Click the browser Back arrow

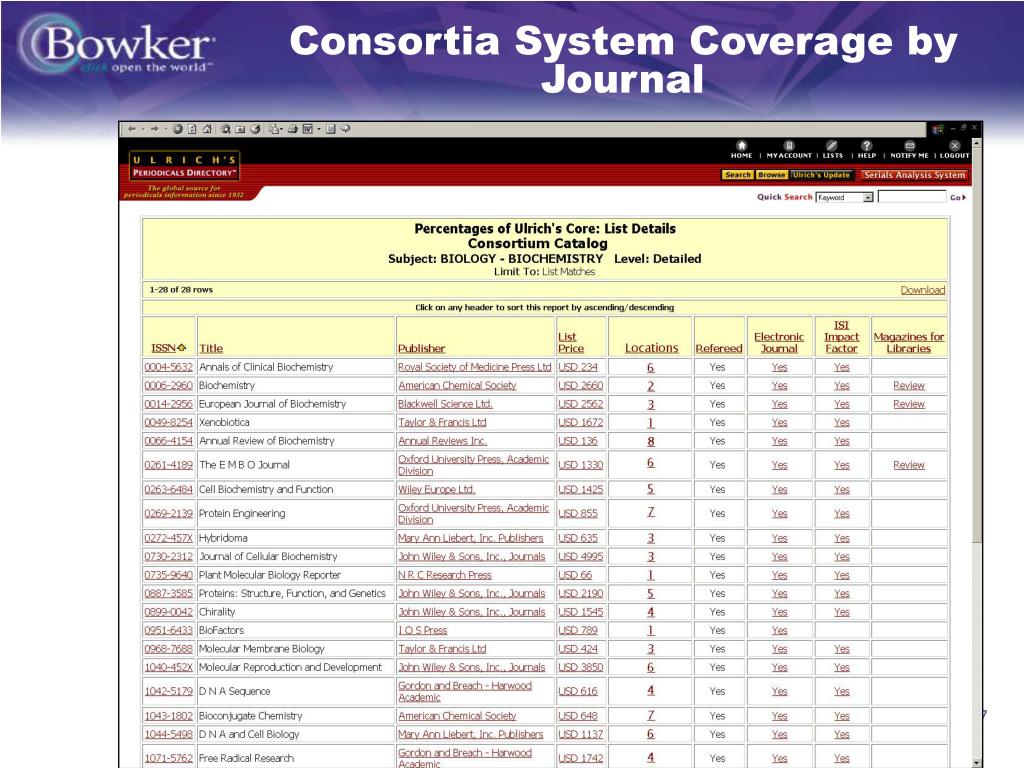132,129
